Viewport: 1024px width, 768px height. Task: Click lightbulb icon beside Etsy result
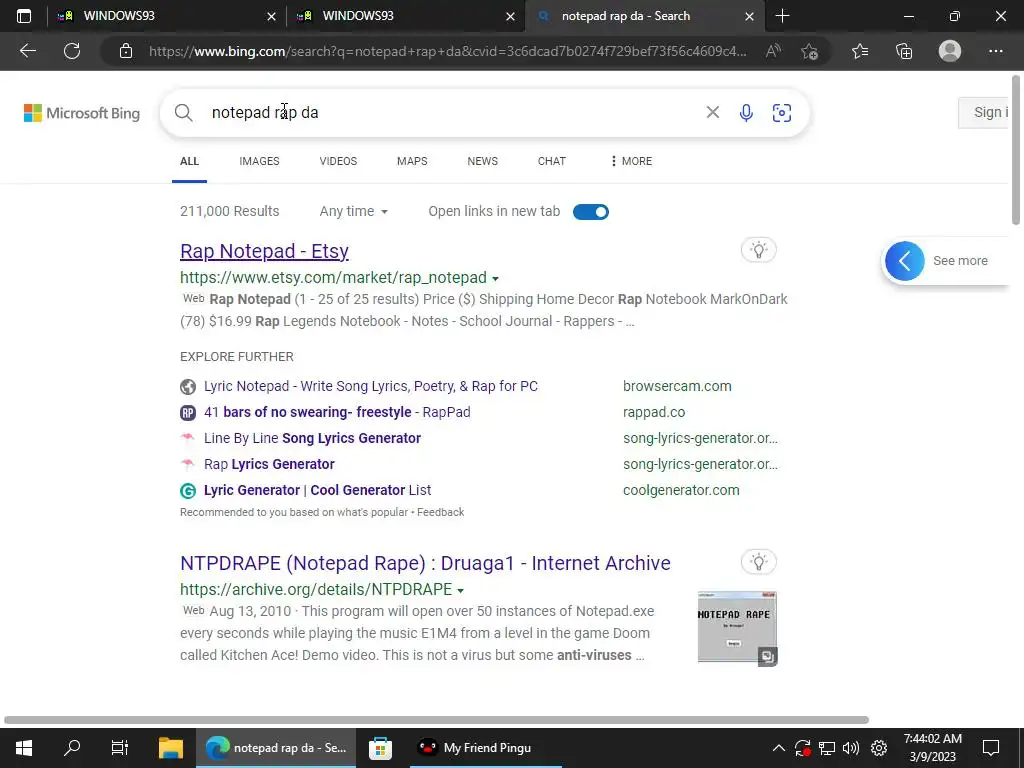coord(758,250)
